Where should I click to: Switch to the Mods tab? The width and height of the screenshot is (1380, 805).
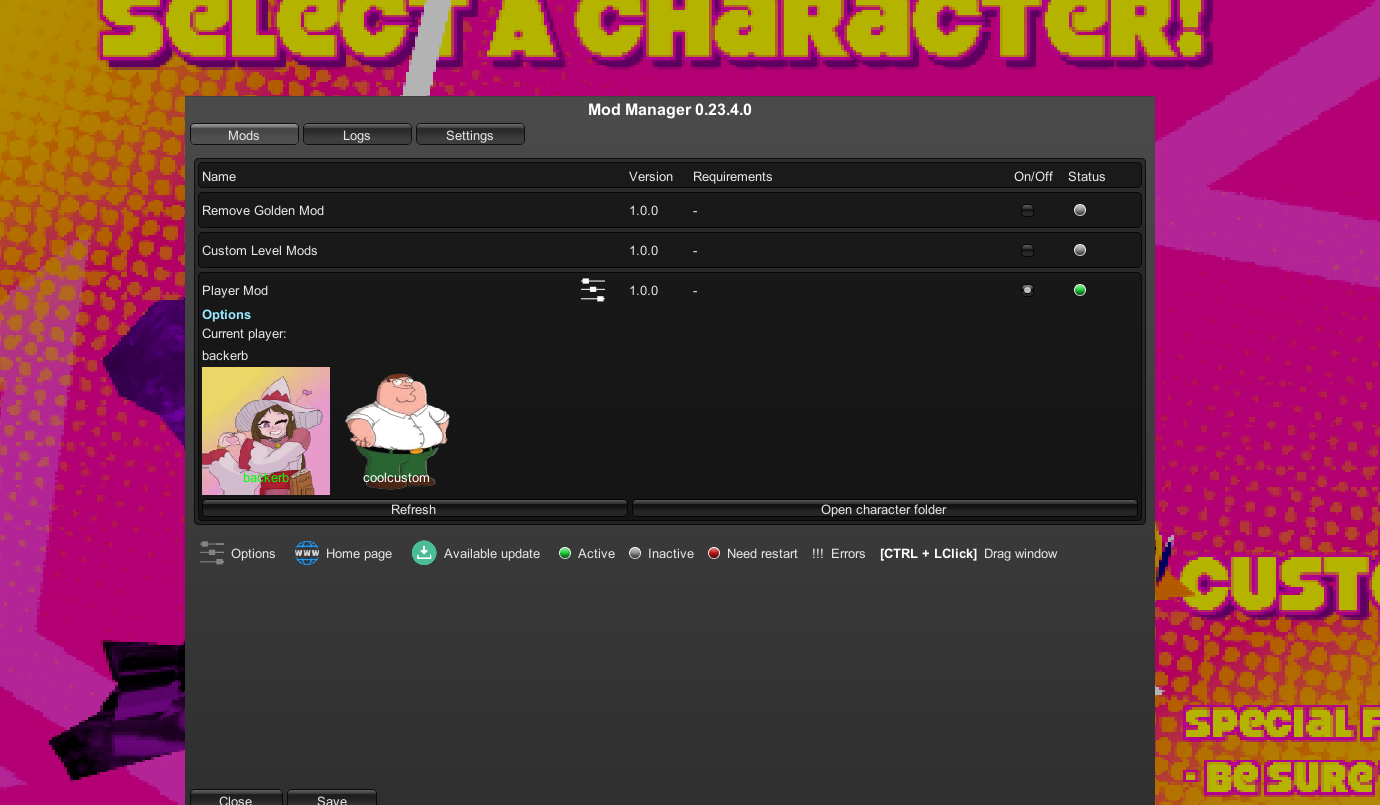pyautogui.click(x=244, y=135)
